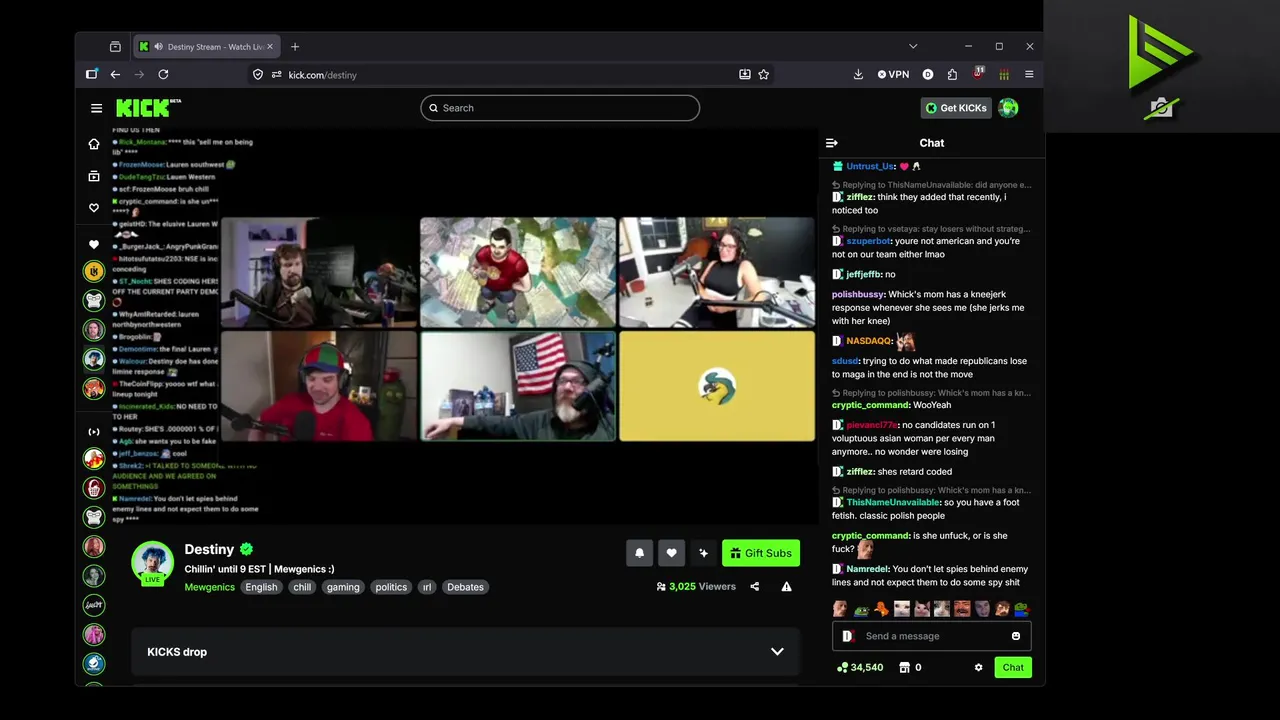Reload the page in browser
Image resolution: width=1280 pixels, height=720 pixels.
tap(163, 74)
